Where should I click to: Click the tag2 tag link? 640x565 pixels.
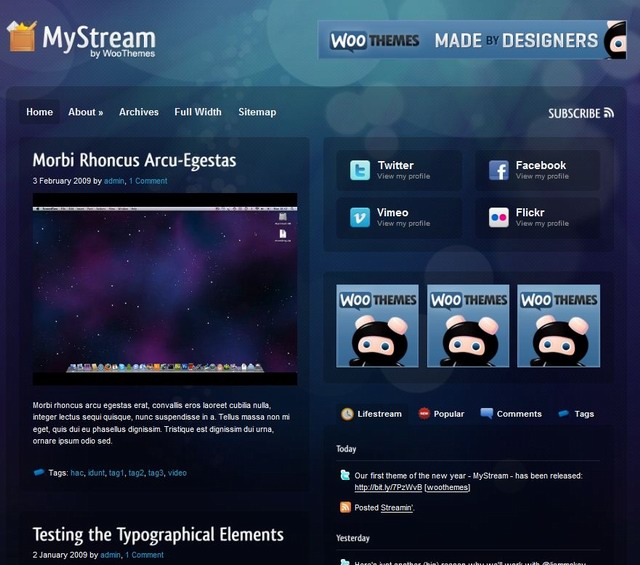(136, 473)
